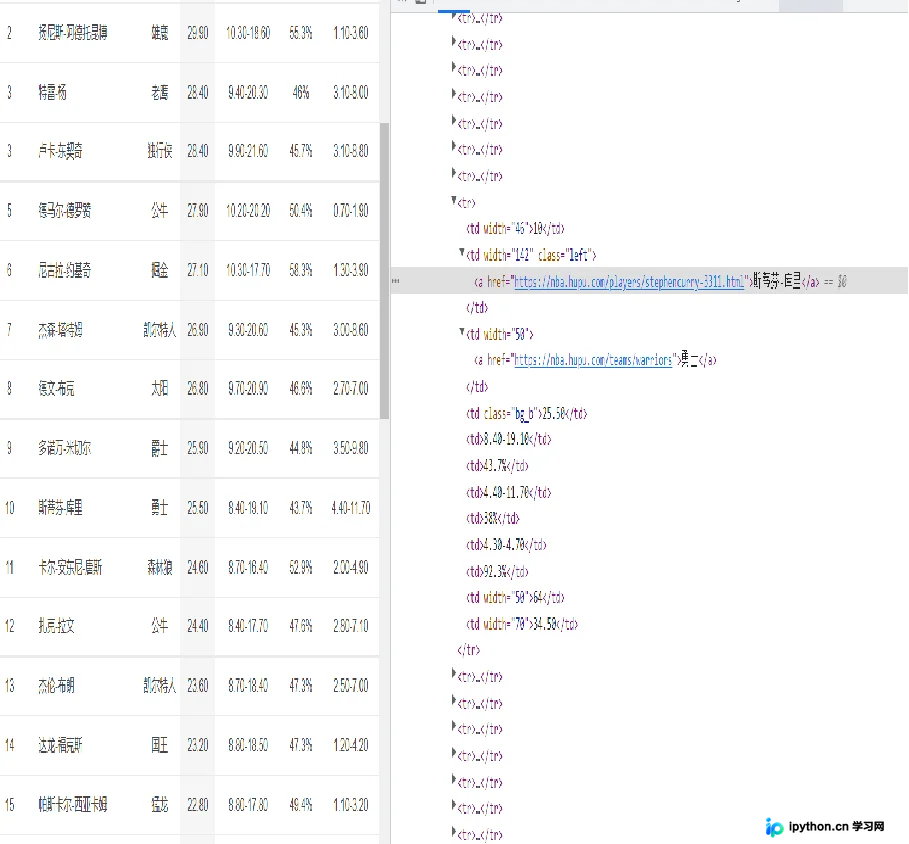
Task: Select the td node with 4.30-4.70
Action: 506,544
